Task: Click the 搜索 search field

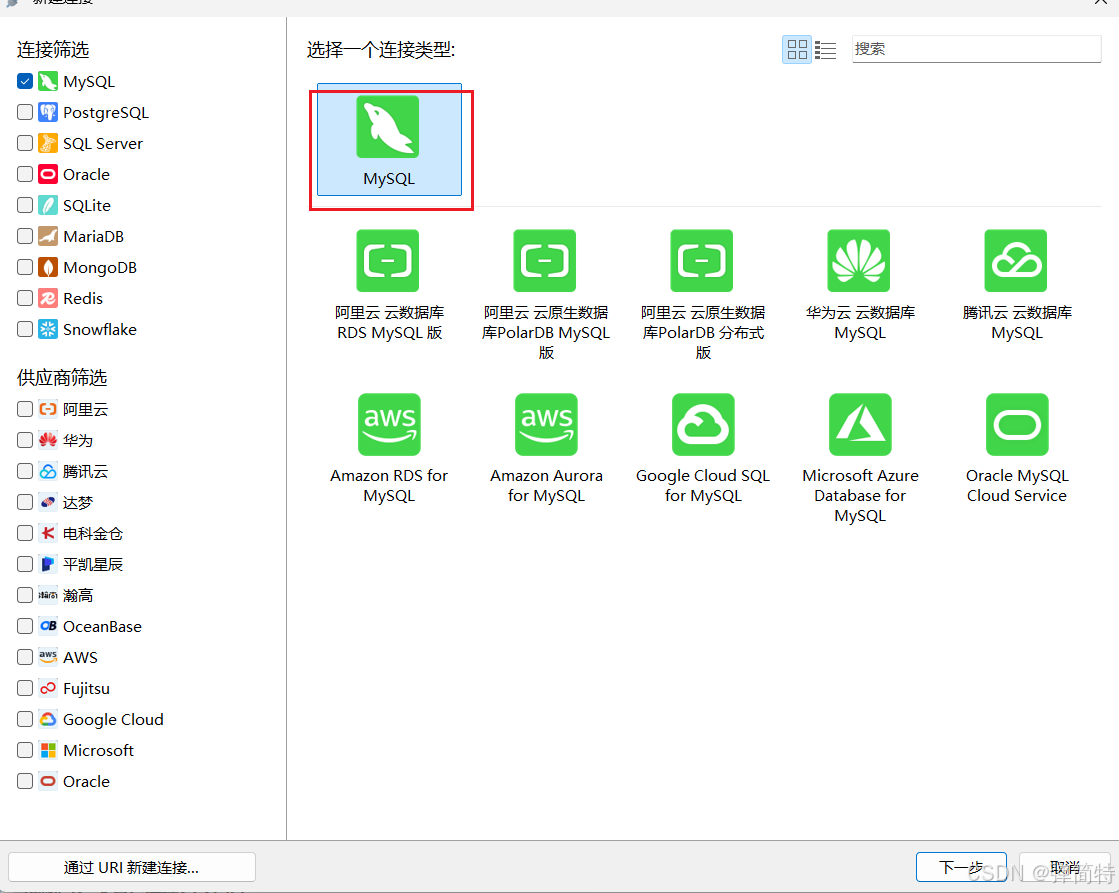Action: 976,49
